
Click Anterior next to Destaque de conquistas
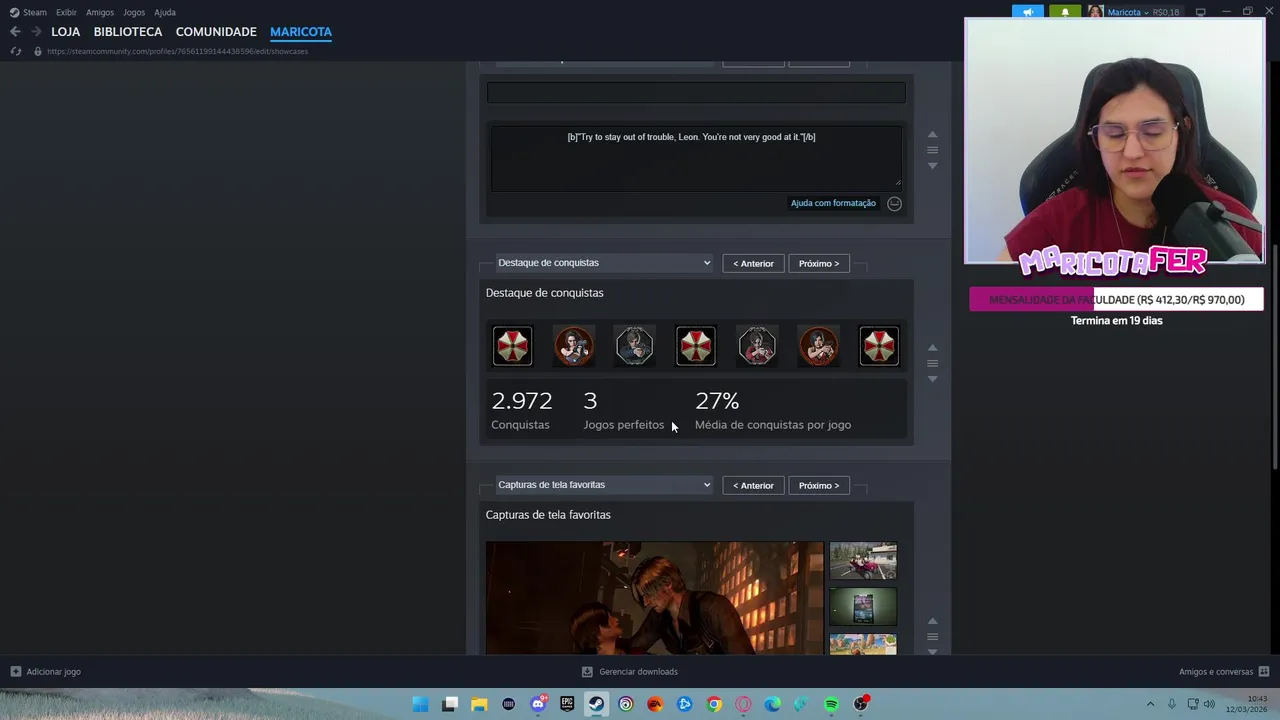[753, 263]
